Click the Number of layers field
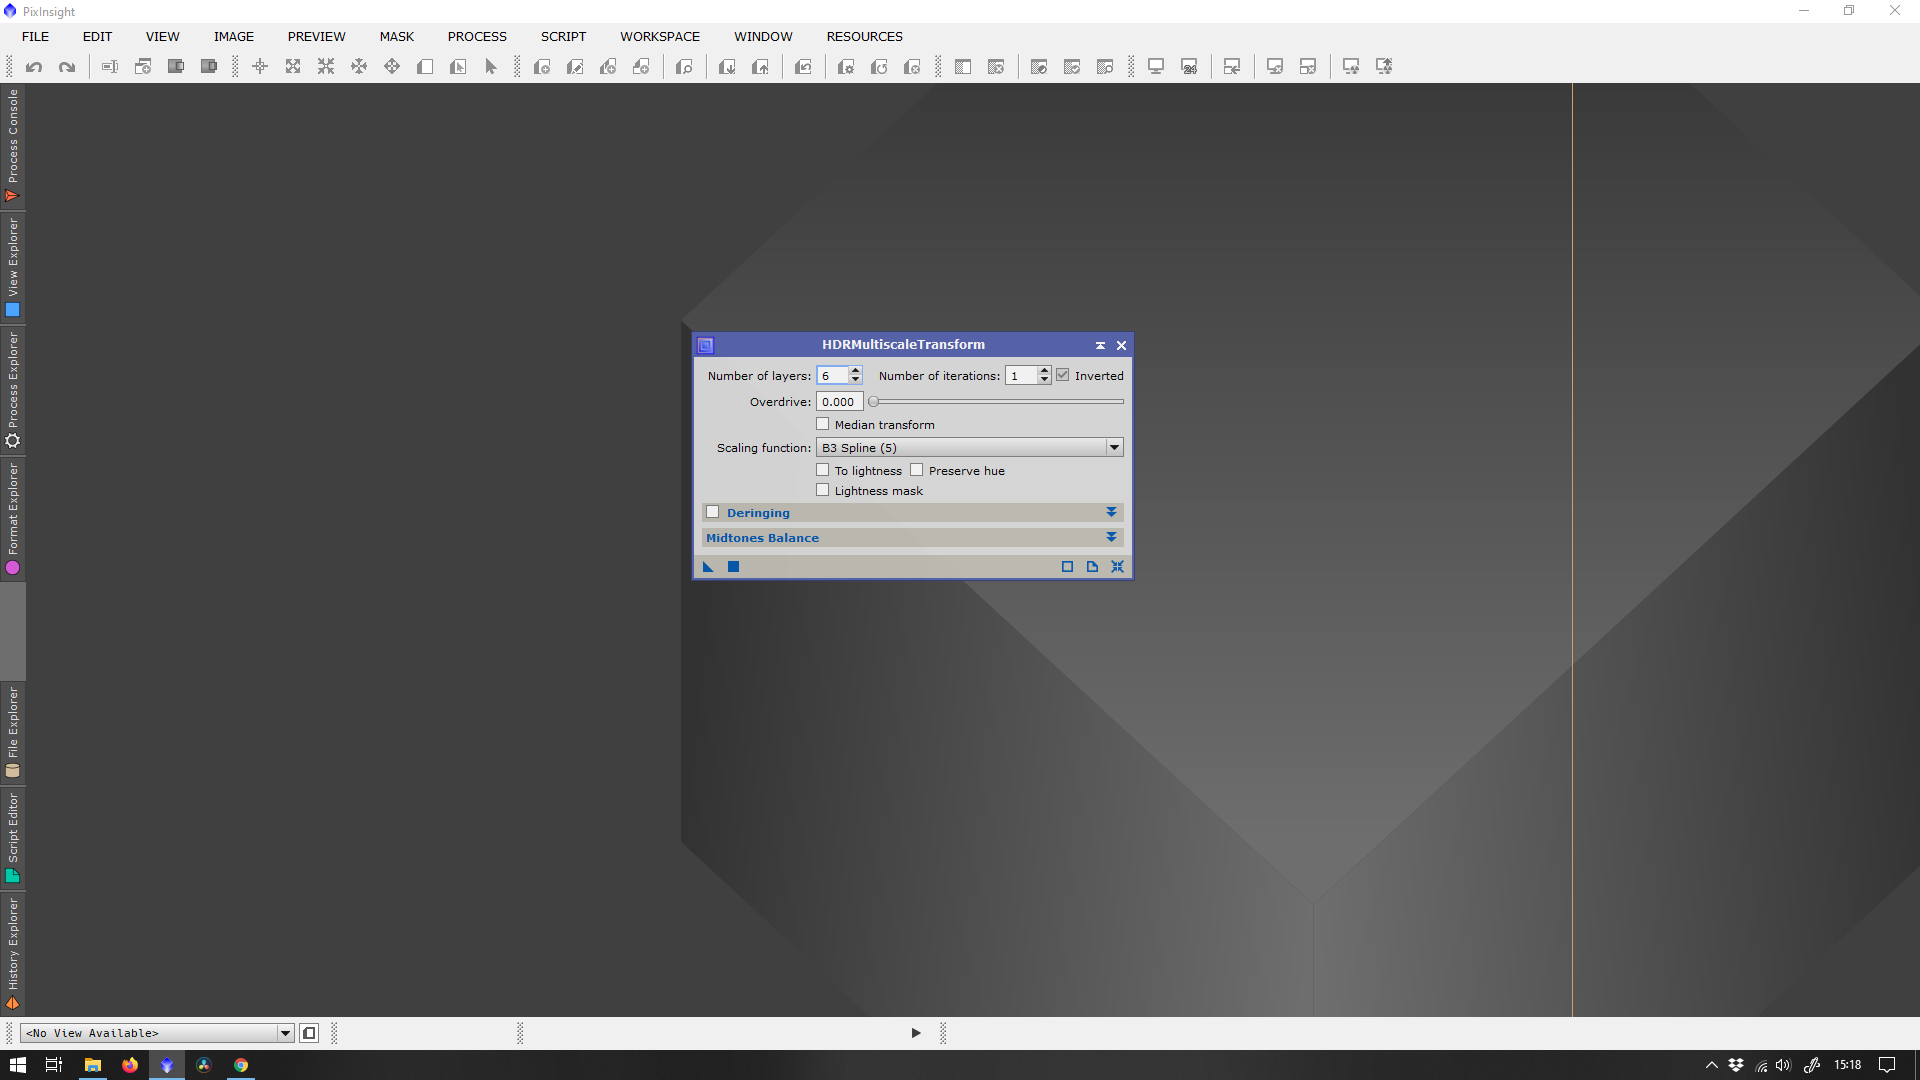1920x1080 pixels. click(832, 375)
